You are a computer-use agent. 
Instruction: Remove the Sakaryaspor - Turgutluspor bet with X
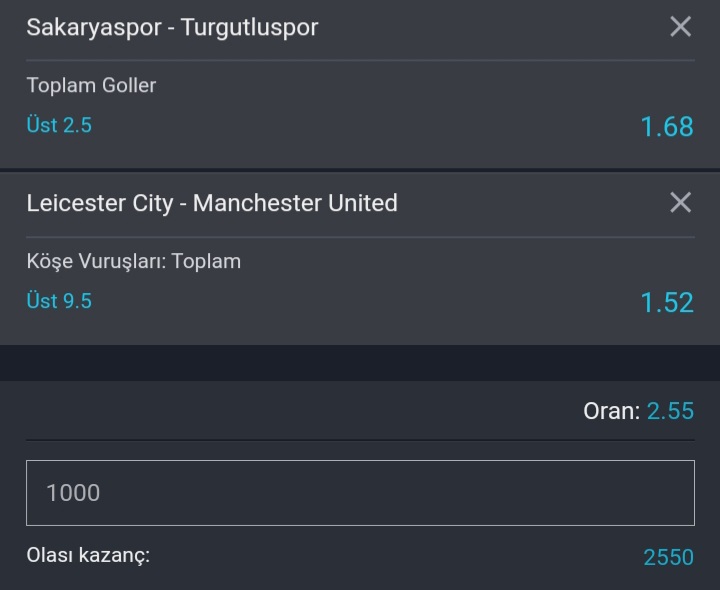pos(681,26)
